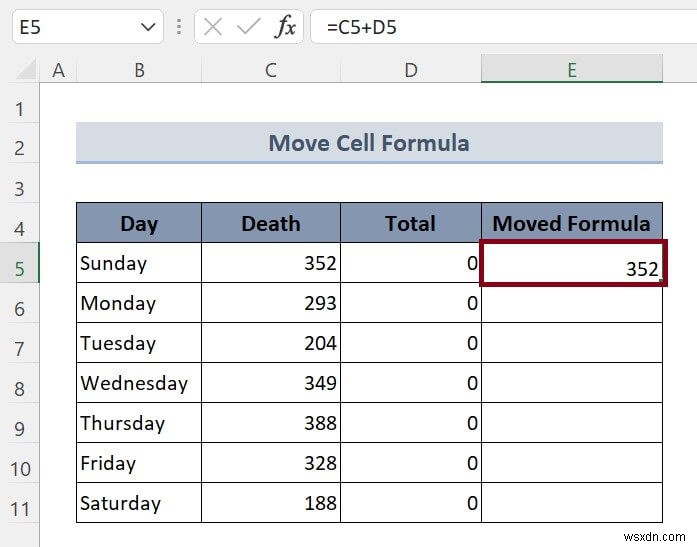Viewport: 697px width, 547px height.
Task: Select the 'Tuesday' cell
Action: pos(139,343)
